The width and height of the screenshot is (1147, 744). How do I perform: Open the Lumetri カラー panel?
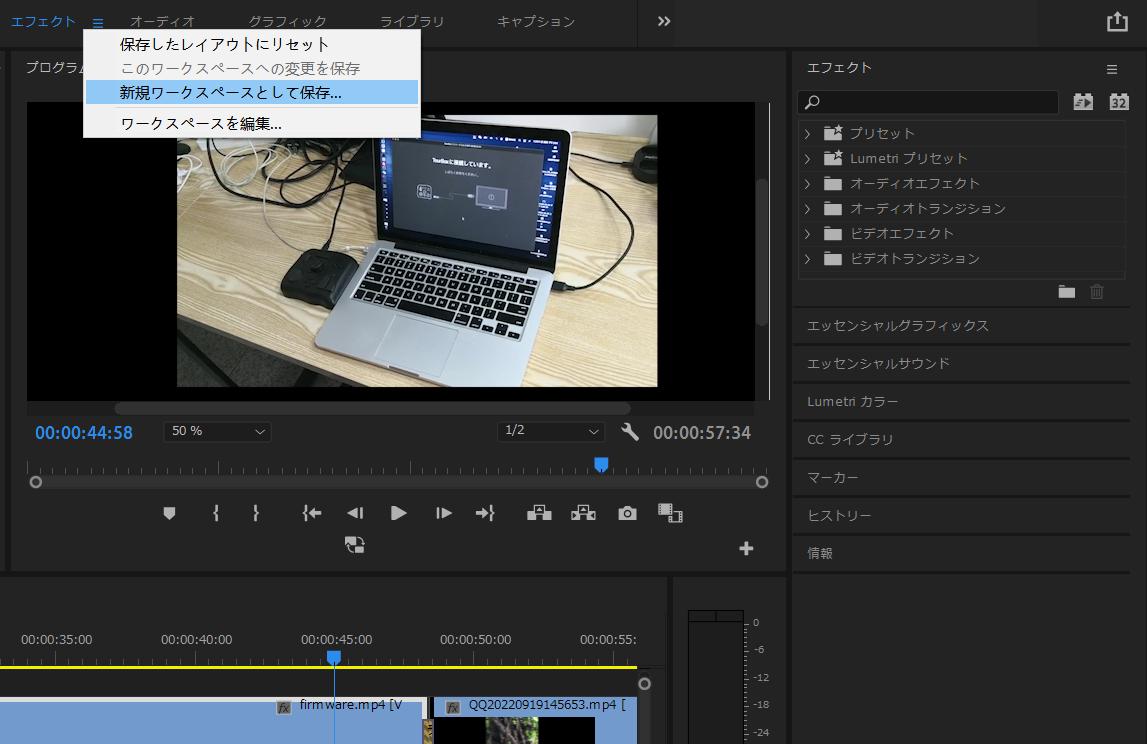[x=852, y=402]
